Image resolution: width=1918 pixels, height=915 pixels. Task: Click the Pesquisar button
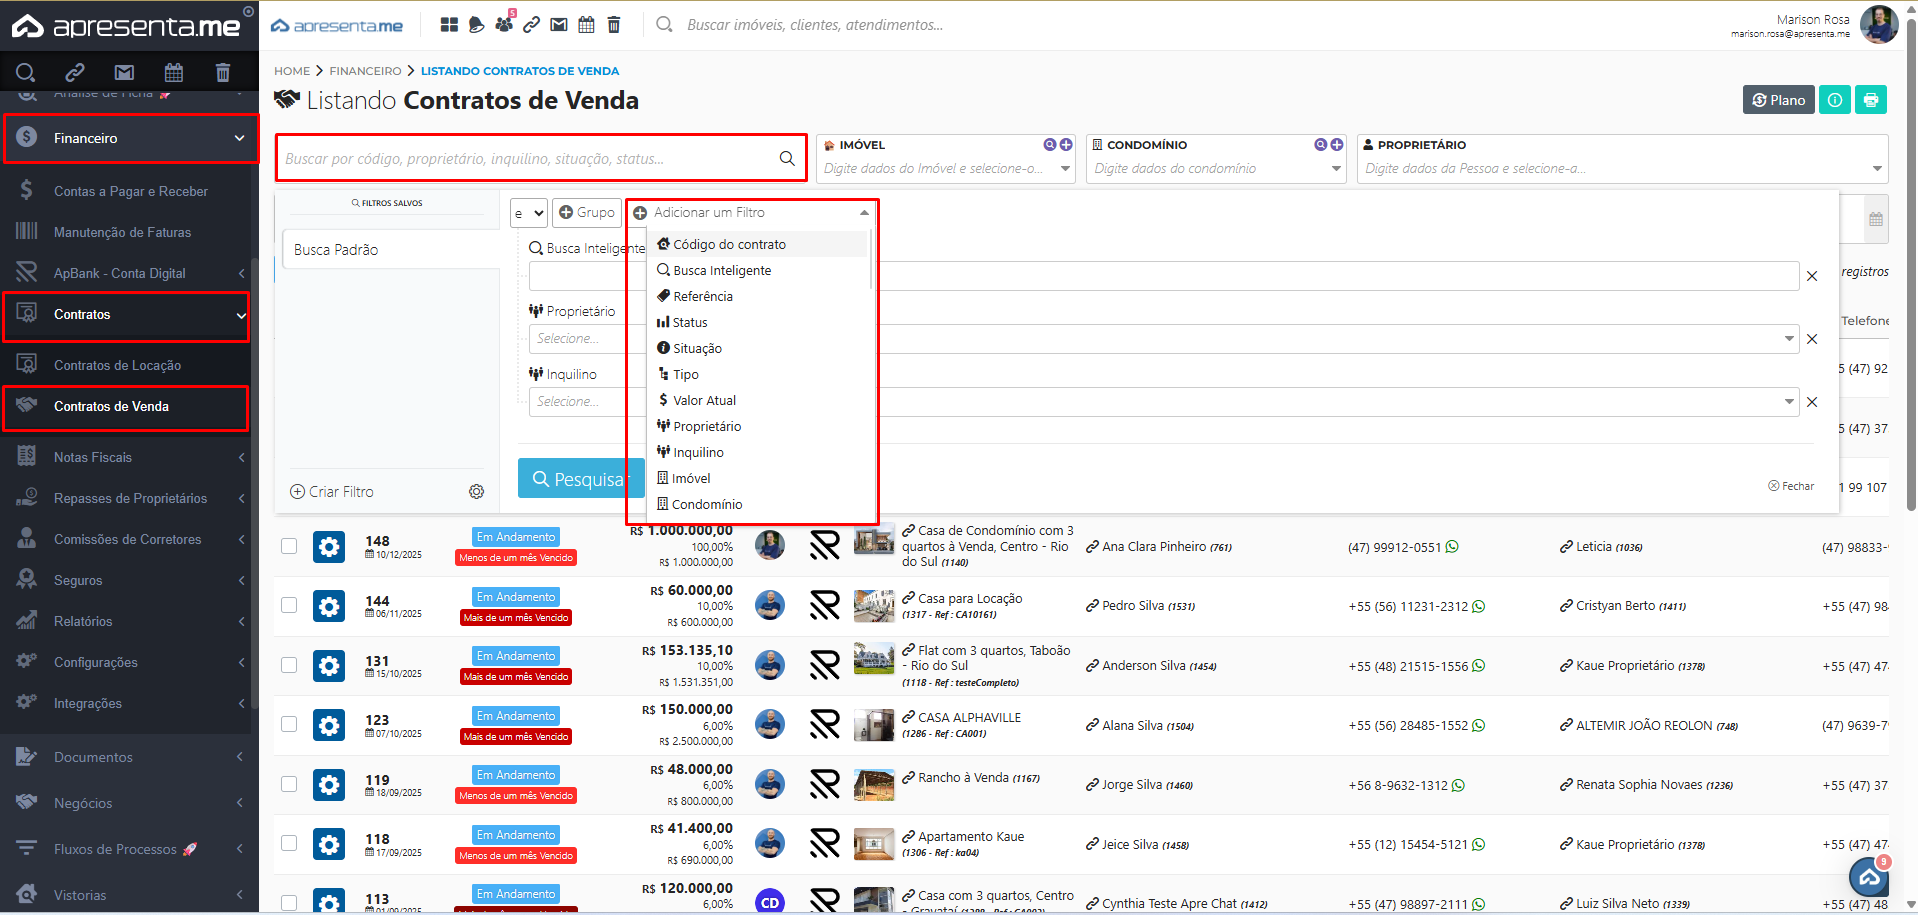pos(580,479)
